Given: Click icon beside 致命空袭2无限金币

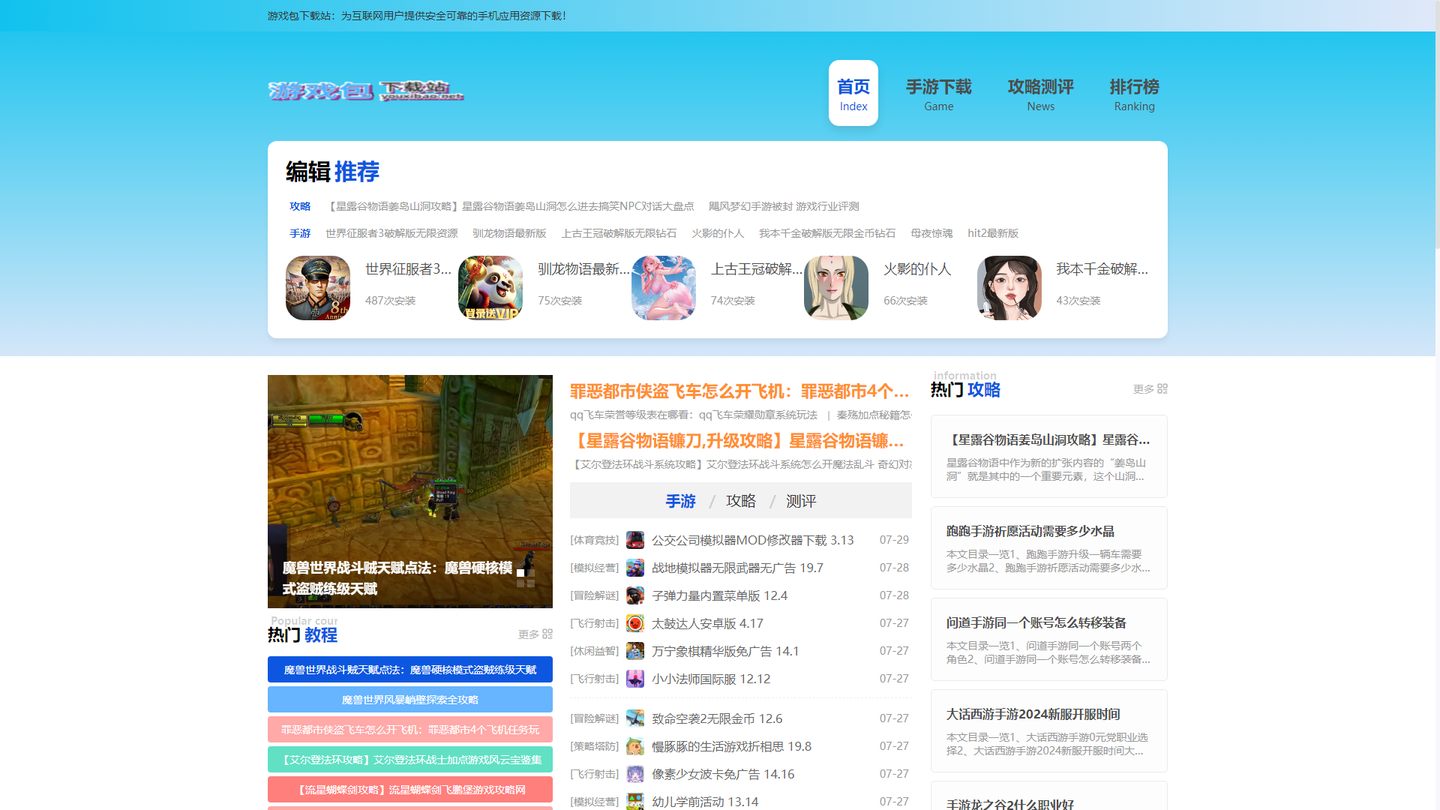Looking at the screenshot, I should pos(635,718).
